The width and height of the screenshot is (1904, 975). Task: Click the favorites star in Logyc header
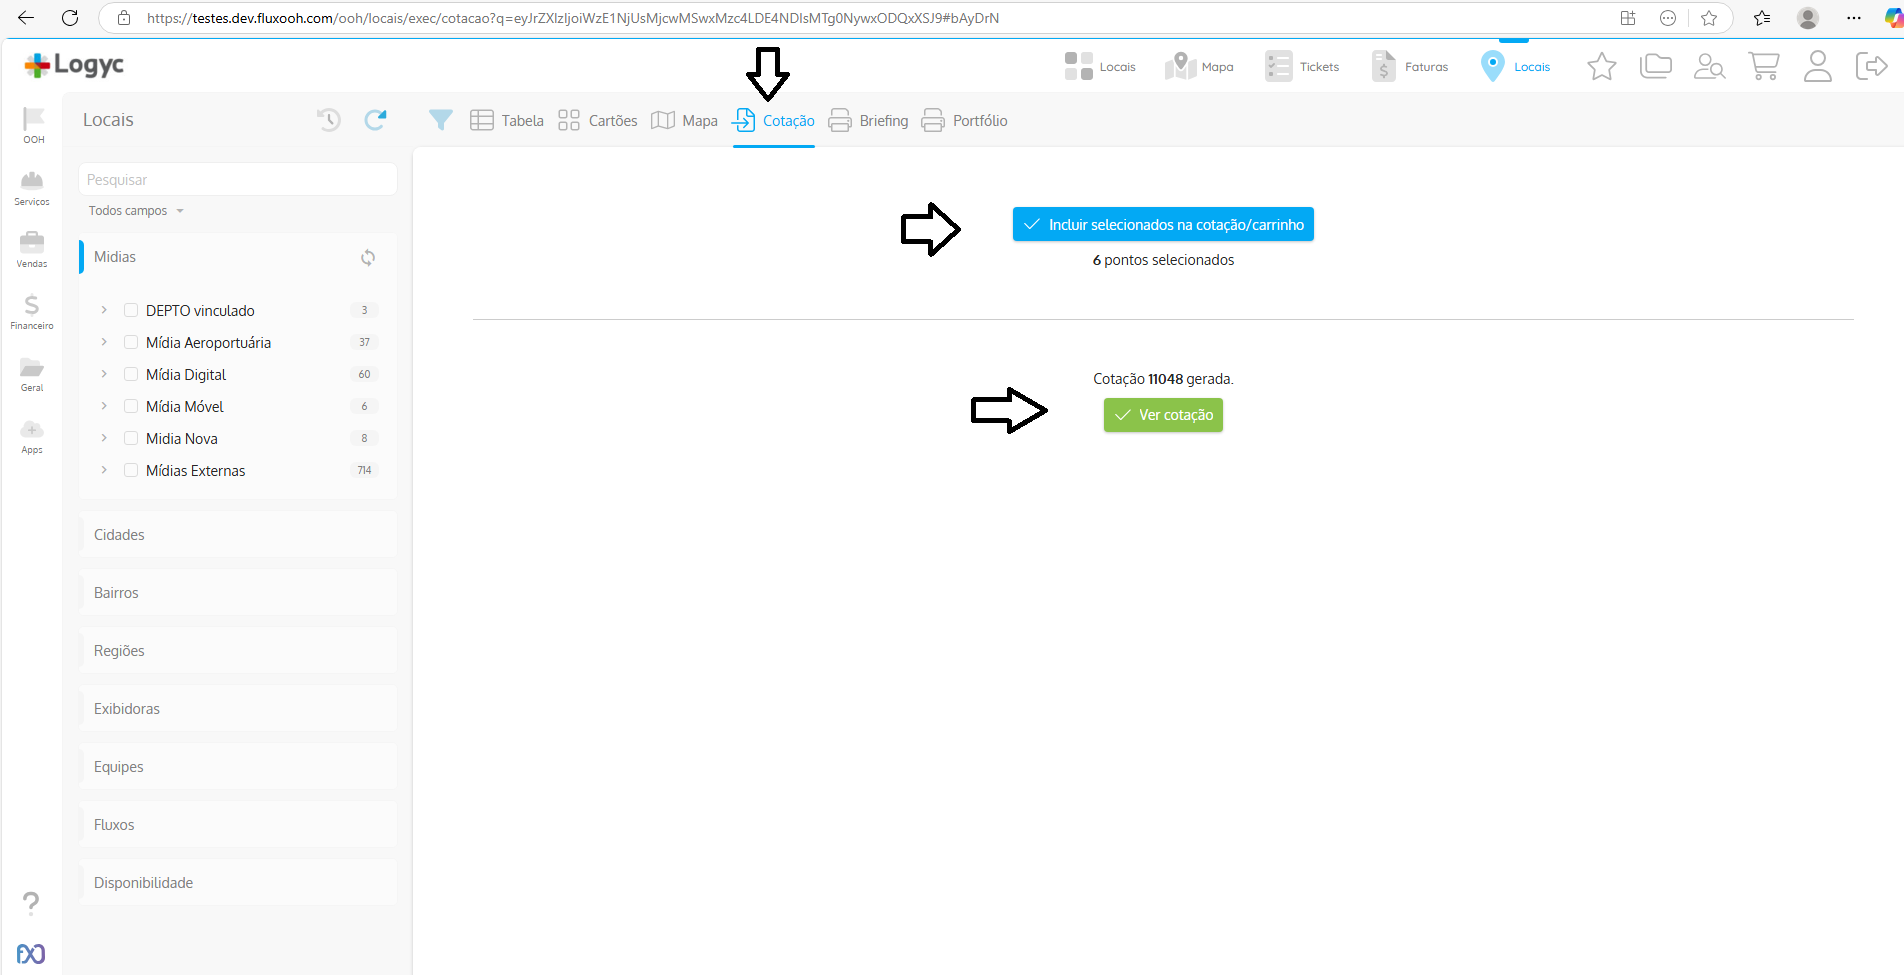click(1601, 66)
